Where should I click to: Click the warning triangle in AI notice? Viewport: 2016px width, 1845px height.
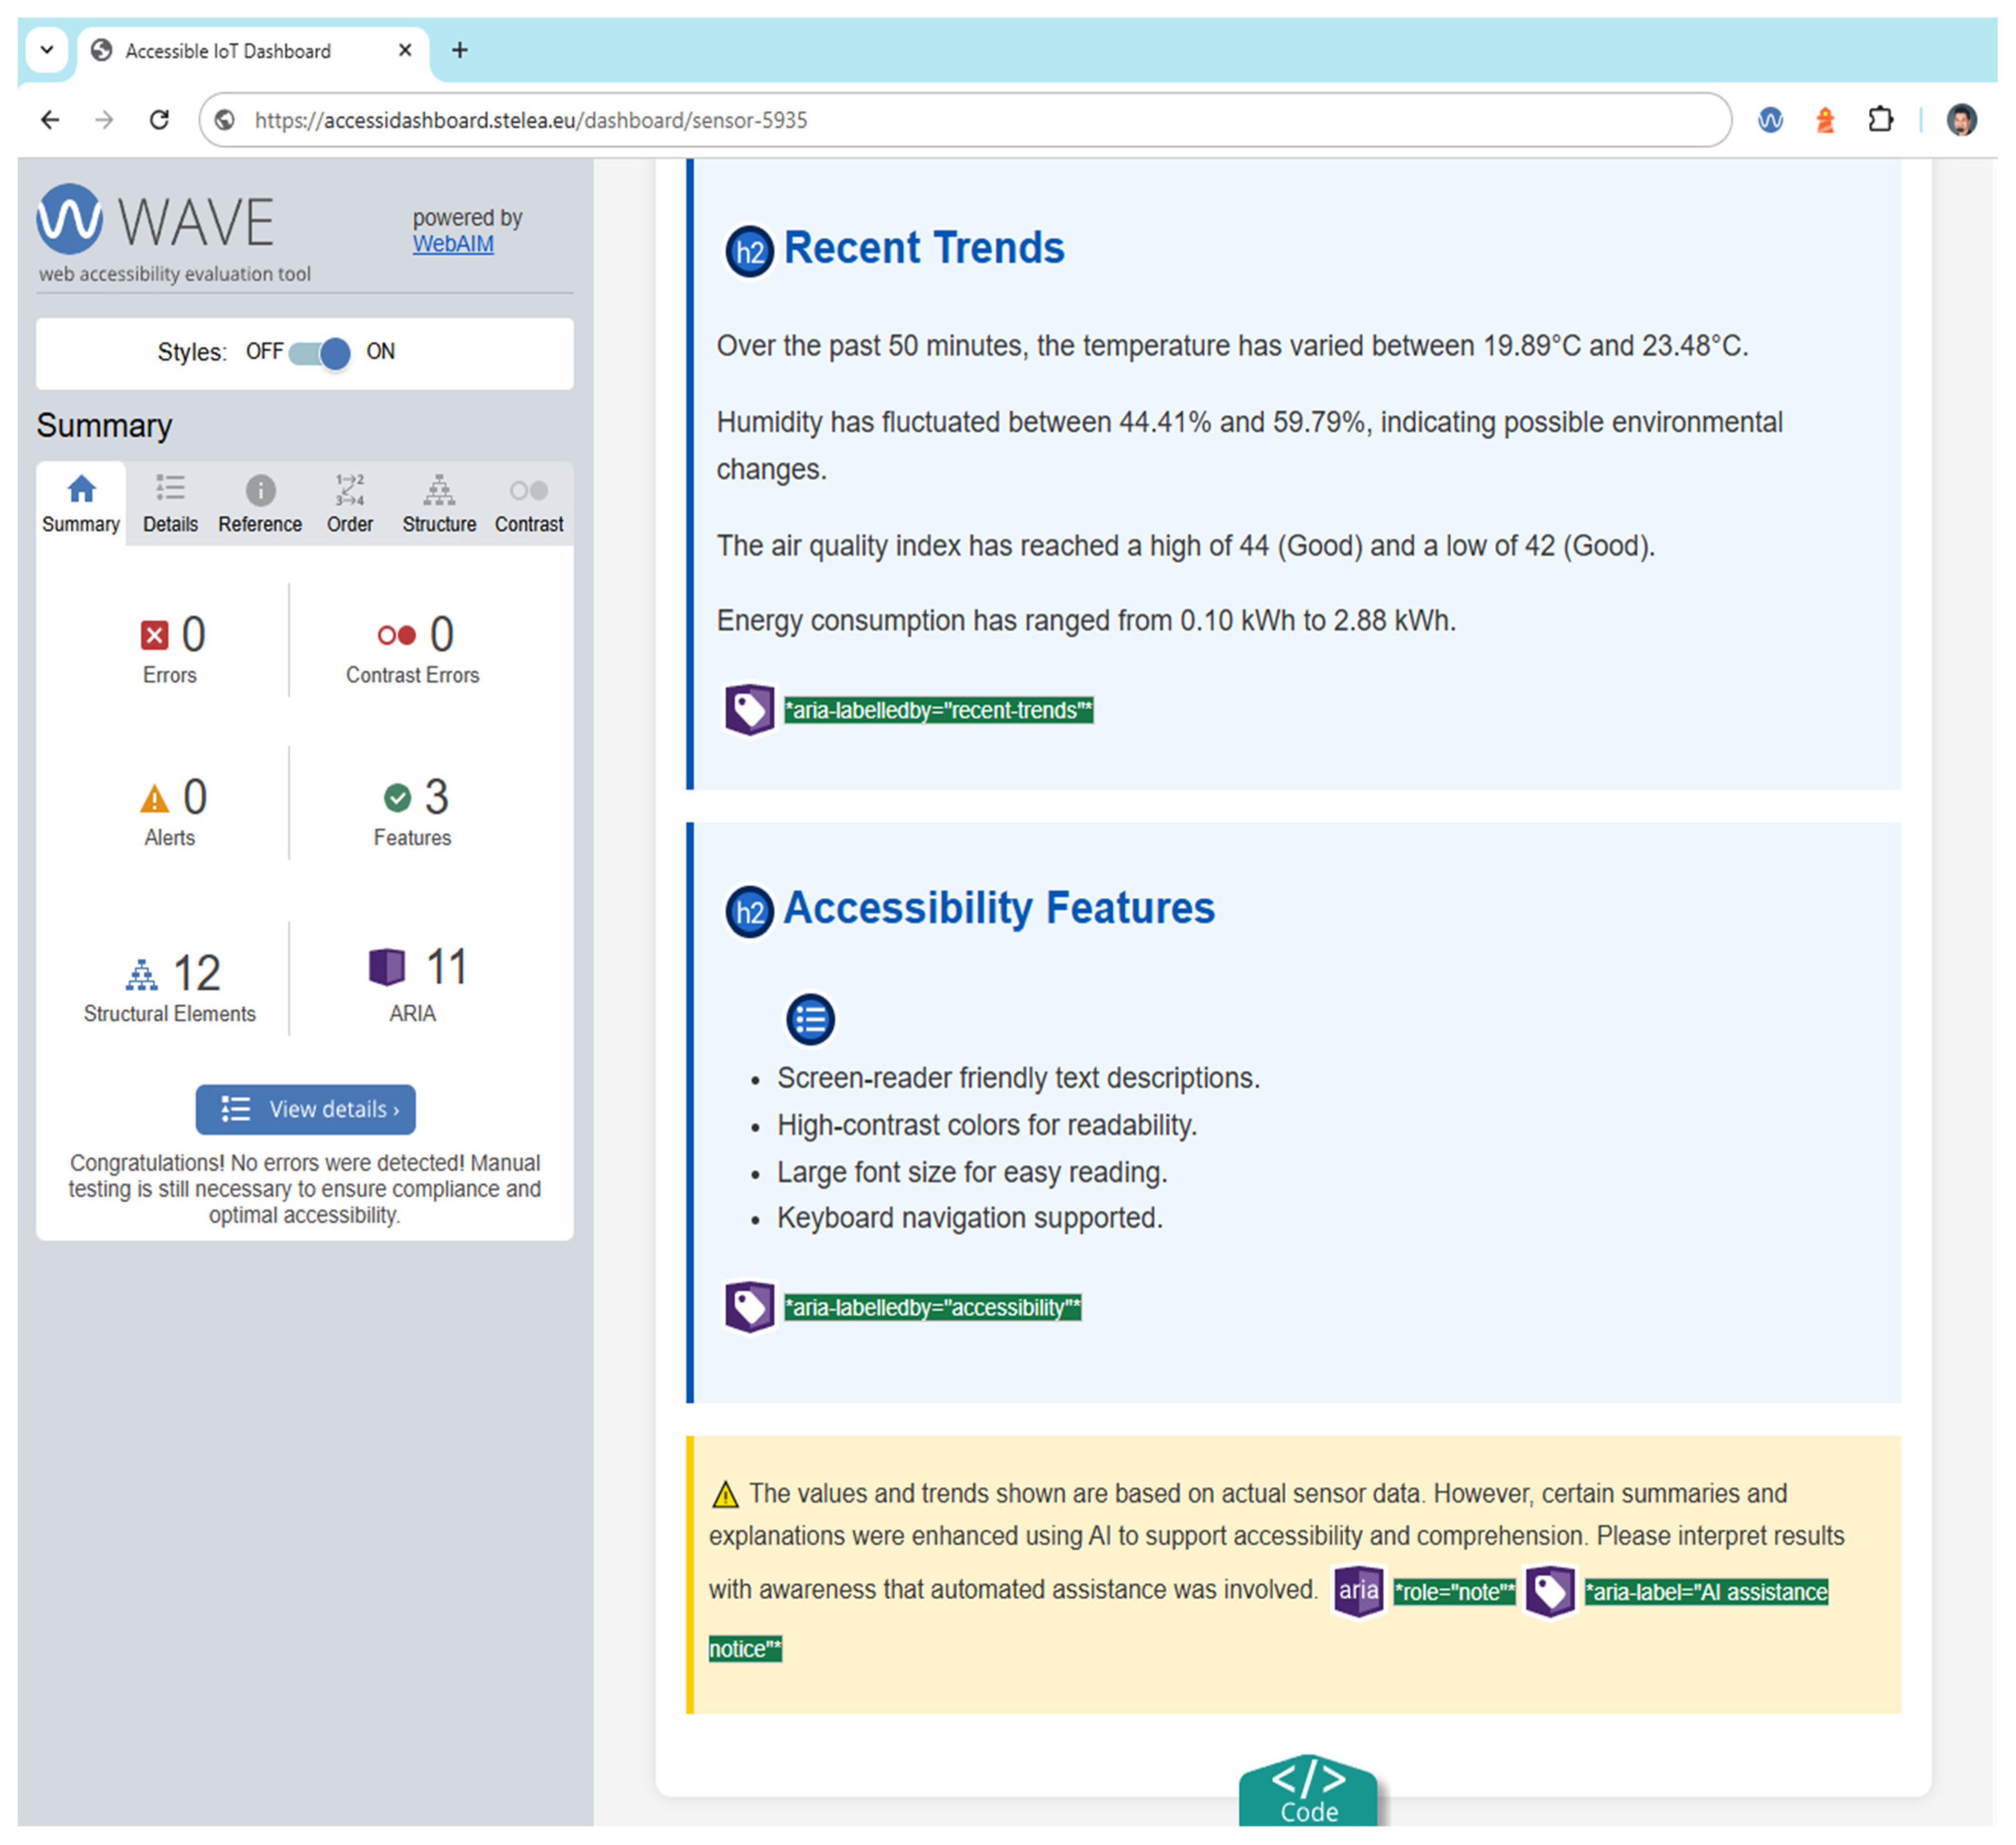(726, 1496)
